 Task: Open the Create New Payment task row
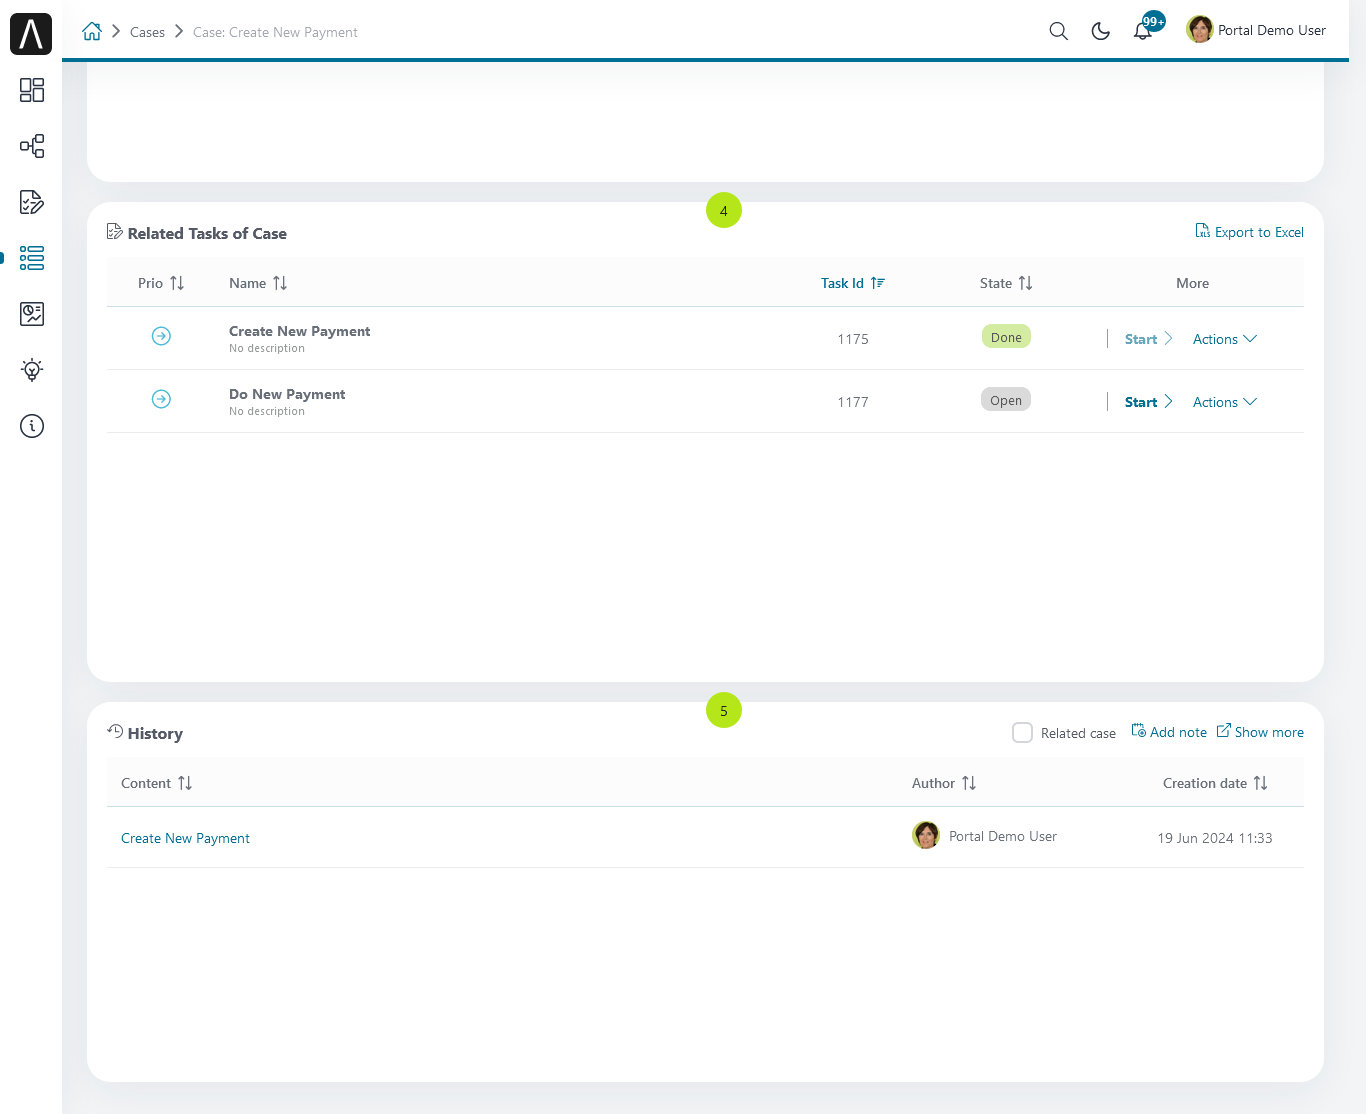coord(705,338)
